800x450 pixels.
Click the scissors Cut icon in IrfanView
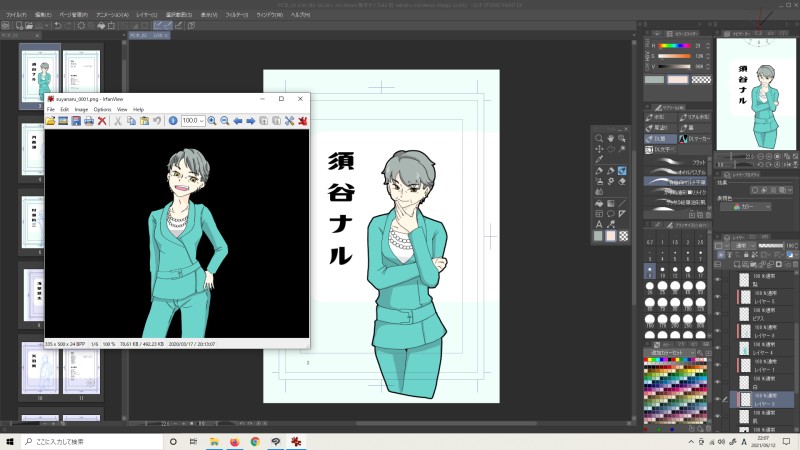tap(118, 121)
